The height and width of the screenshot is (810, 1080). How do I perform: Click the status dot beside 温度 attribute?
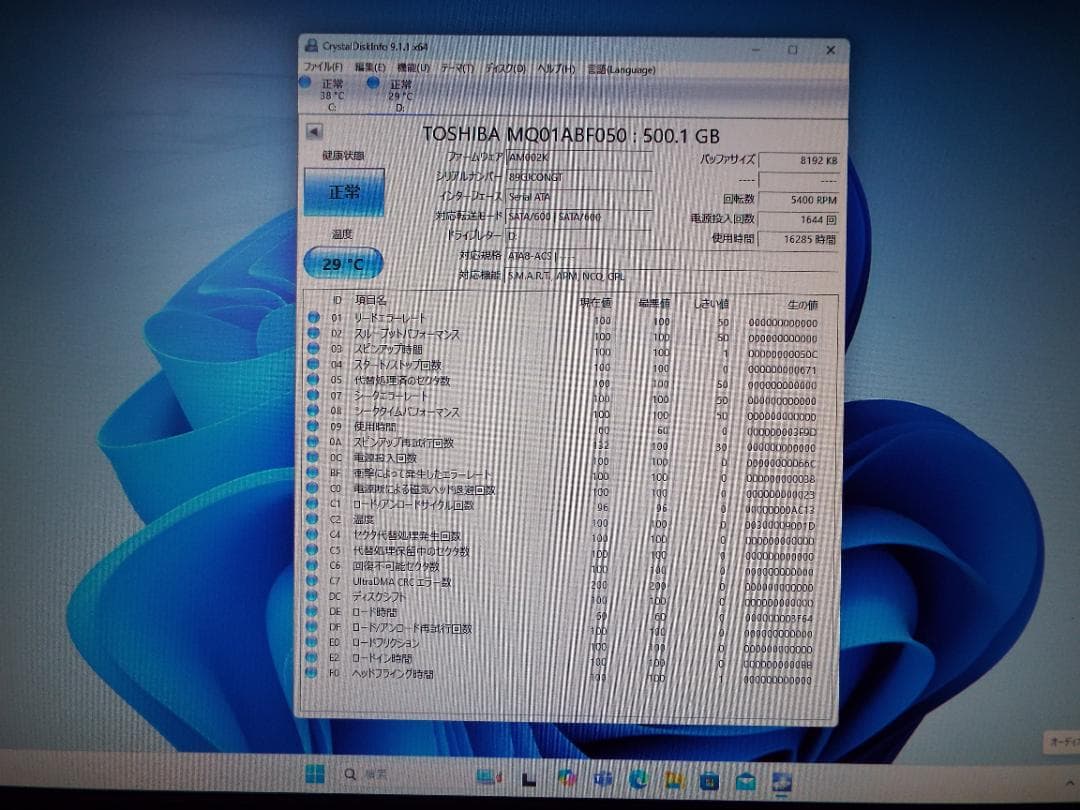pos(313,521)
